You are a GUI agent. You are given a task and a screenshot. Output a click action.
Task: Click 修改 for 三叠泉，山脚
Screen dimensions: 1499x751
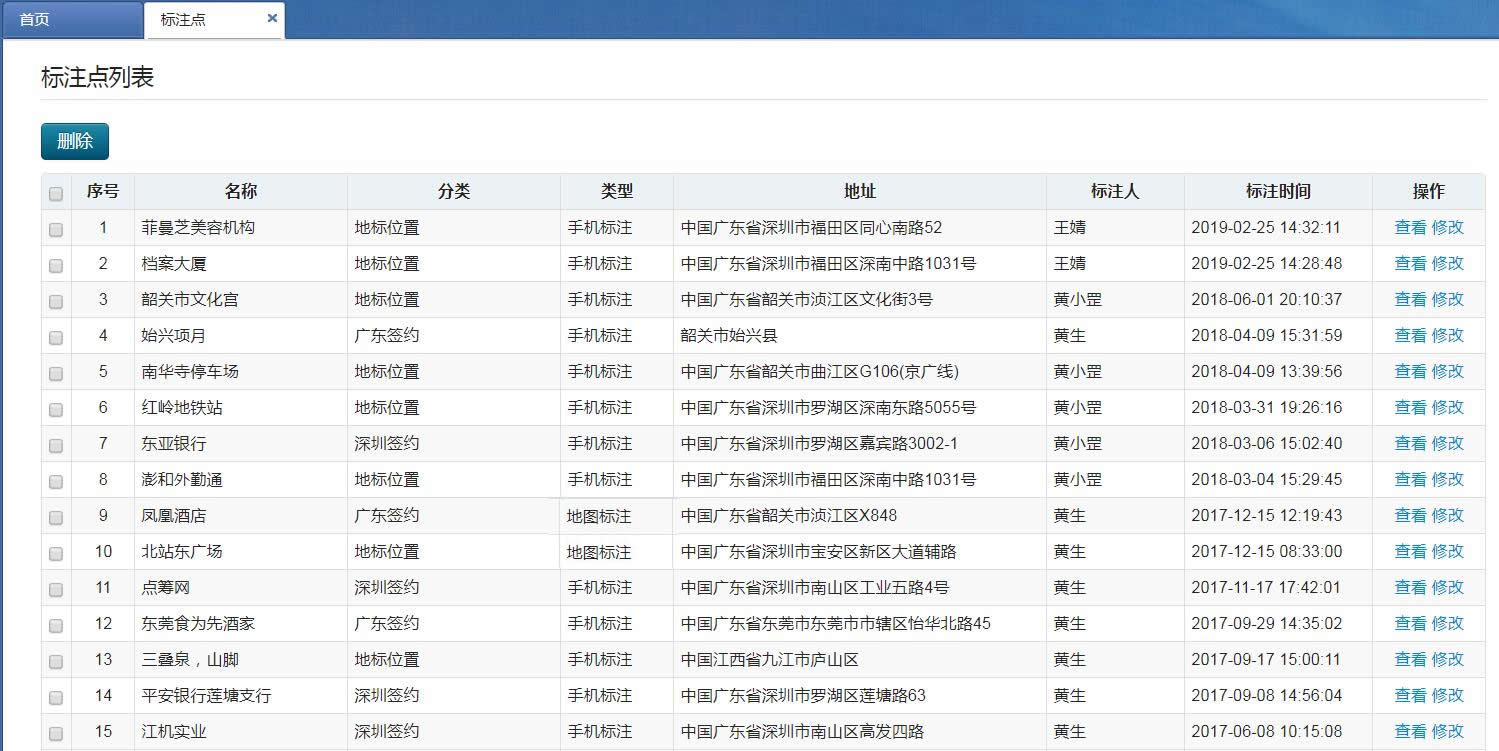[x=1447, y=659]
